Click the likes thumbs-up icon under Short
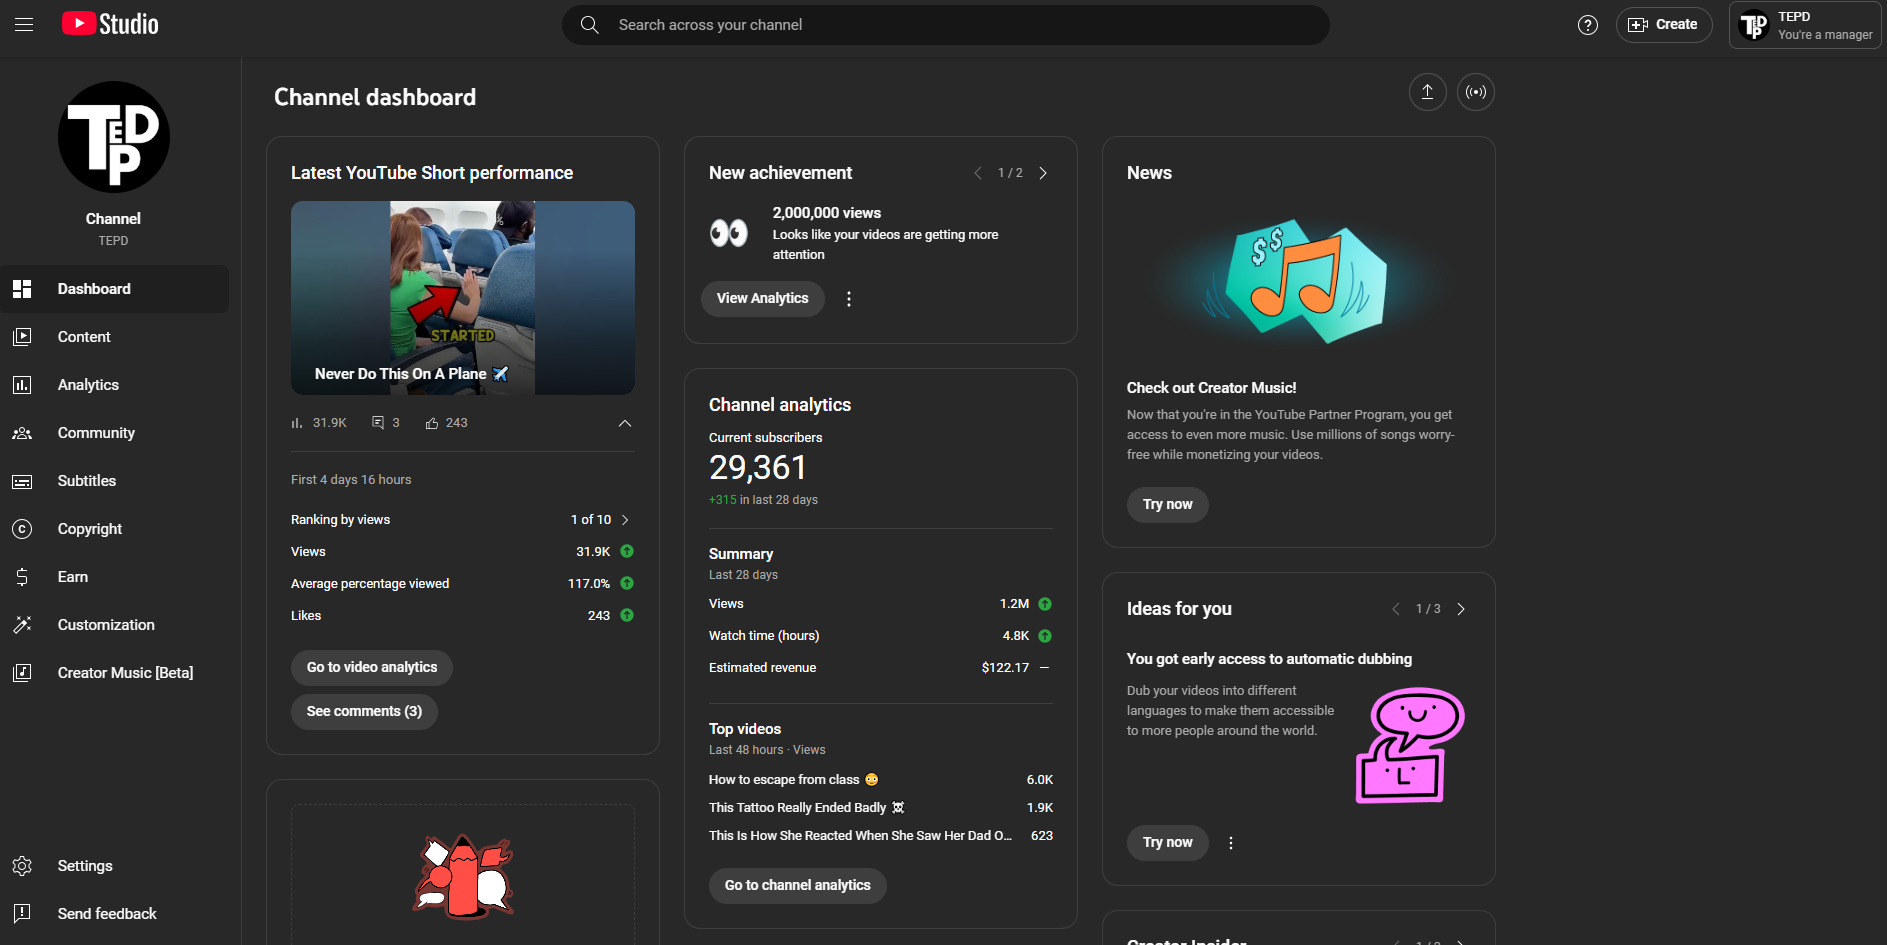The image size is (1887, 945). pyautogui.click(x=432, y=423)
